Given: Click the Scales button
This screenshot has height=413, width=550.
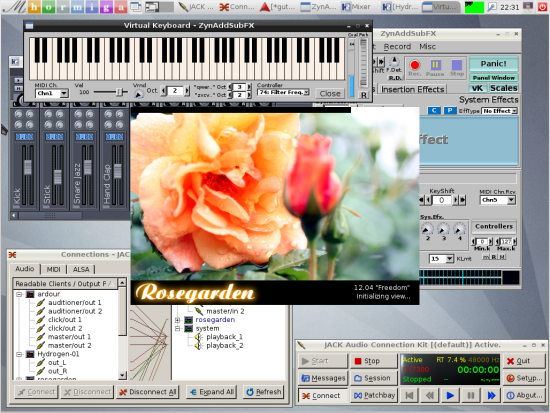Looking at the screenshot, I should tap(504, 88).
